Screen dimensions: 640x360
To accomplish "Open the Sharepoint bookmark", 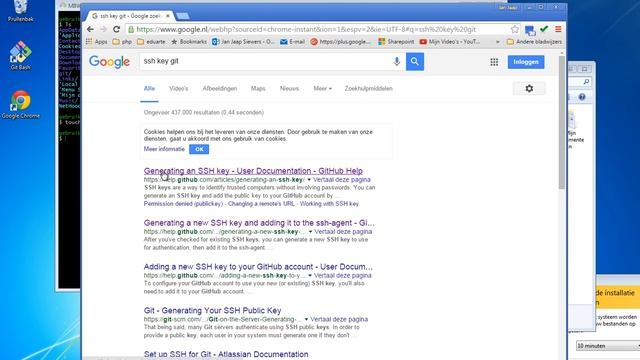I will [x=396, y=42].
